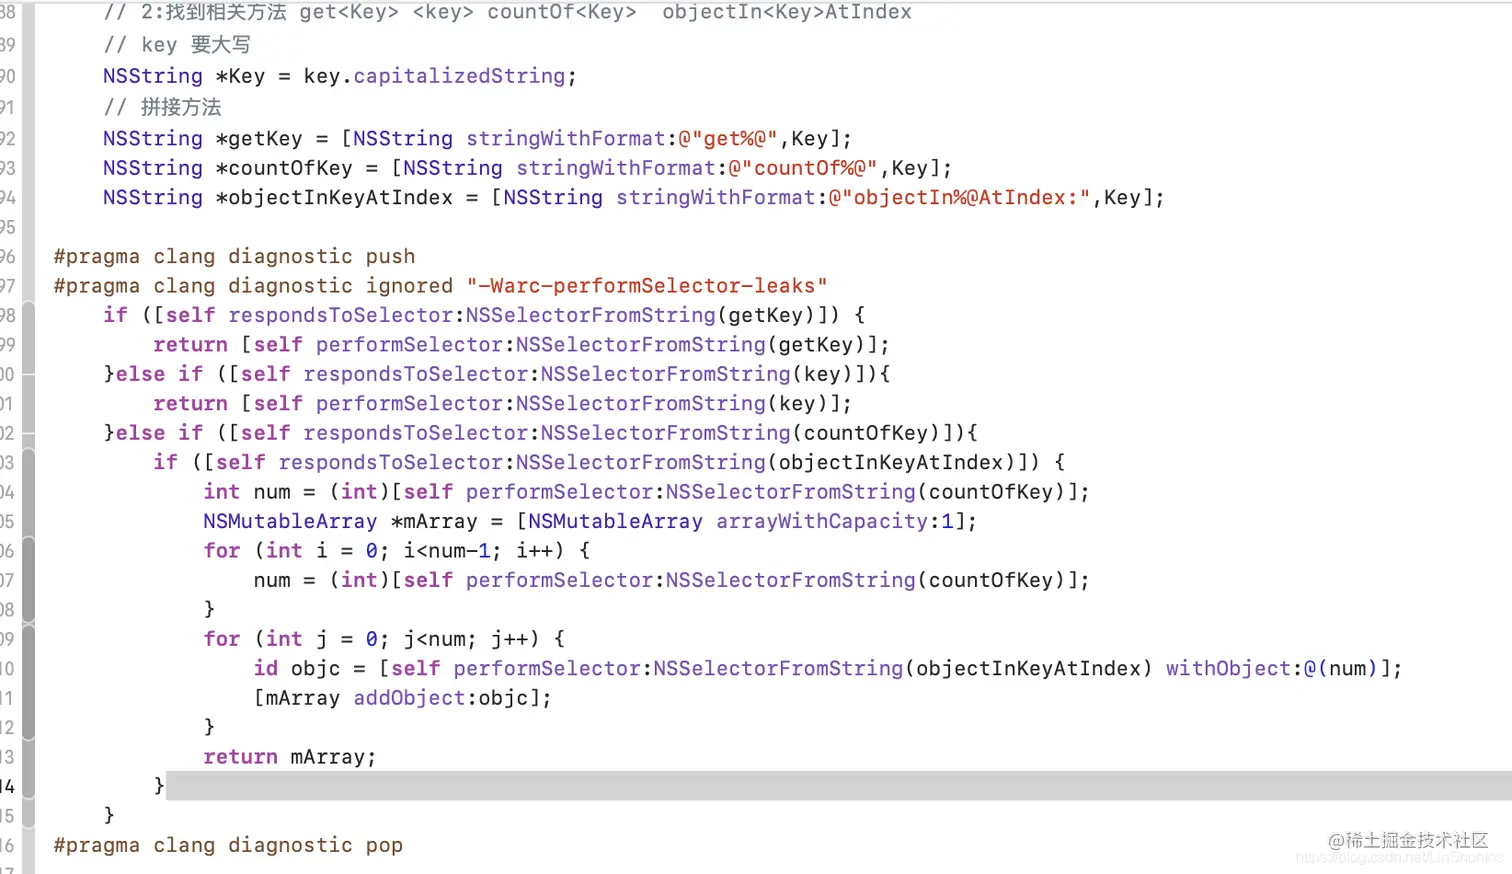Screen dimensions: 1512x874
Task: Click the '@(num)' boxed expression
Action: [x=1341, y=668]
